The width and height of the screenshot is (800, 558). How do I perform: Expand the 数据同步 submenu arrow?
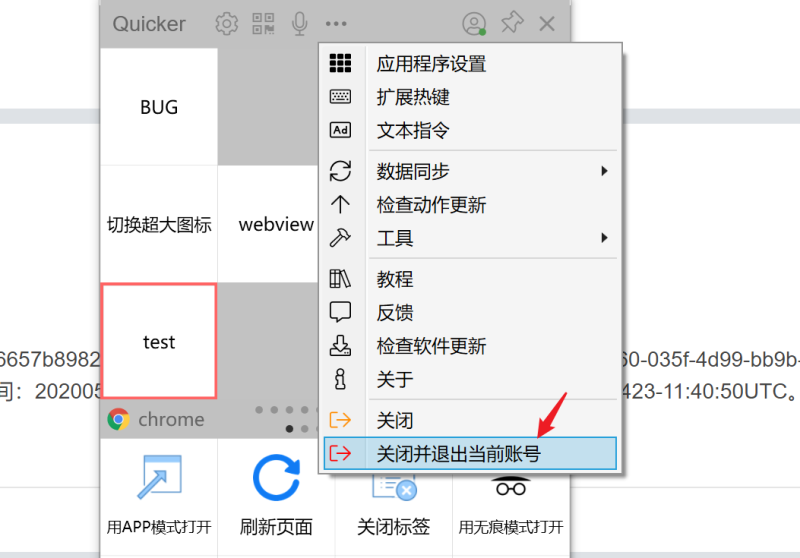pos(604,171)
